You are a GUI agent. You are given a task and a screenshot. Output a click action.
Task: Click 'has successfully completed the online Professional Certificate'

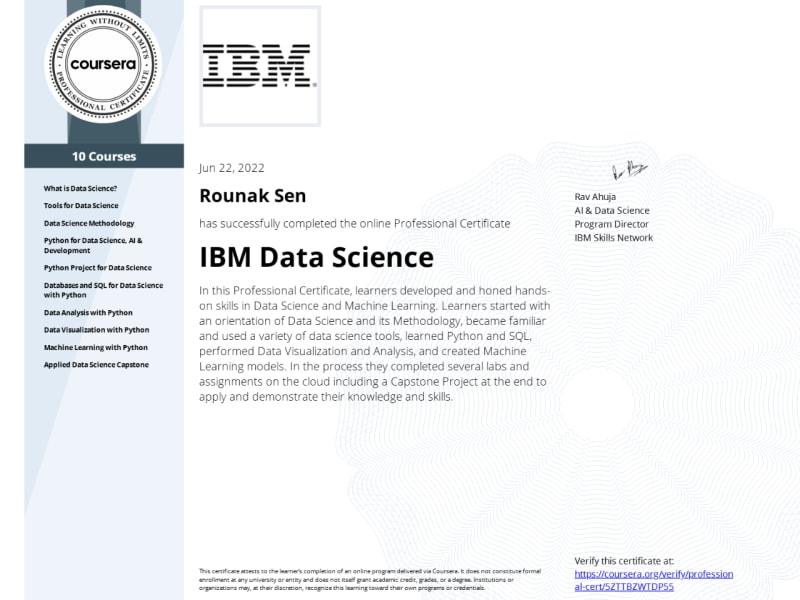[355, 223]
